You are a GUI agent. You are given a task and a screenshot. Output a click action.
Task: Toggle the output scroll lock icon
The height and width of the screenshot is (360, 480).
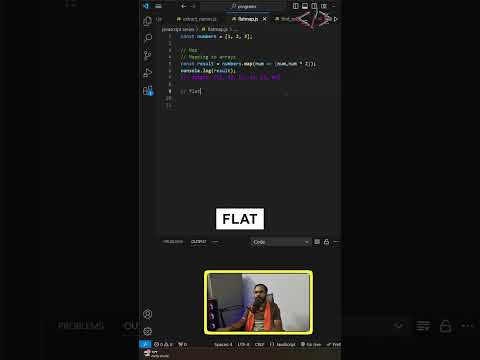327,242
